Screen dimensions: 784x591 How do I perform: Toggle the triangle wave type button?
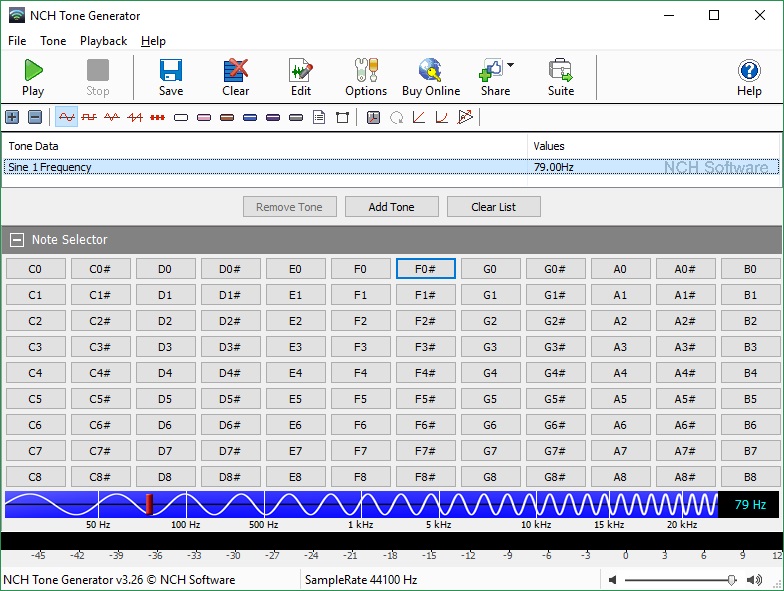[112, 117]
